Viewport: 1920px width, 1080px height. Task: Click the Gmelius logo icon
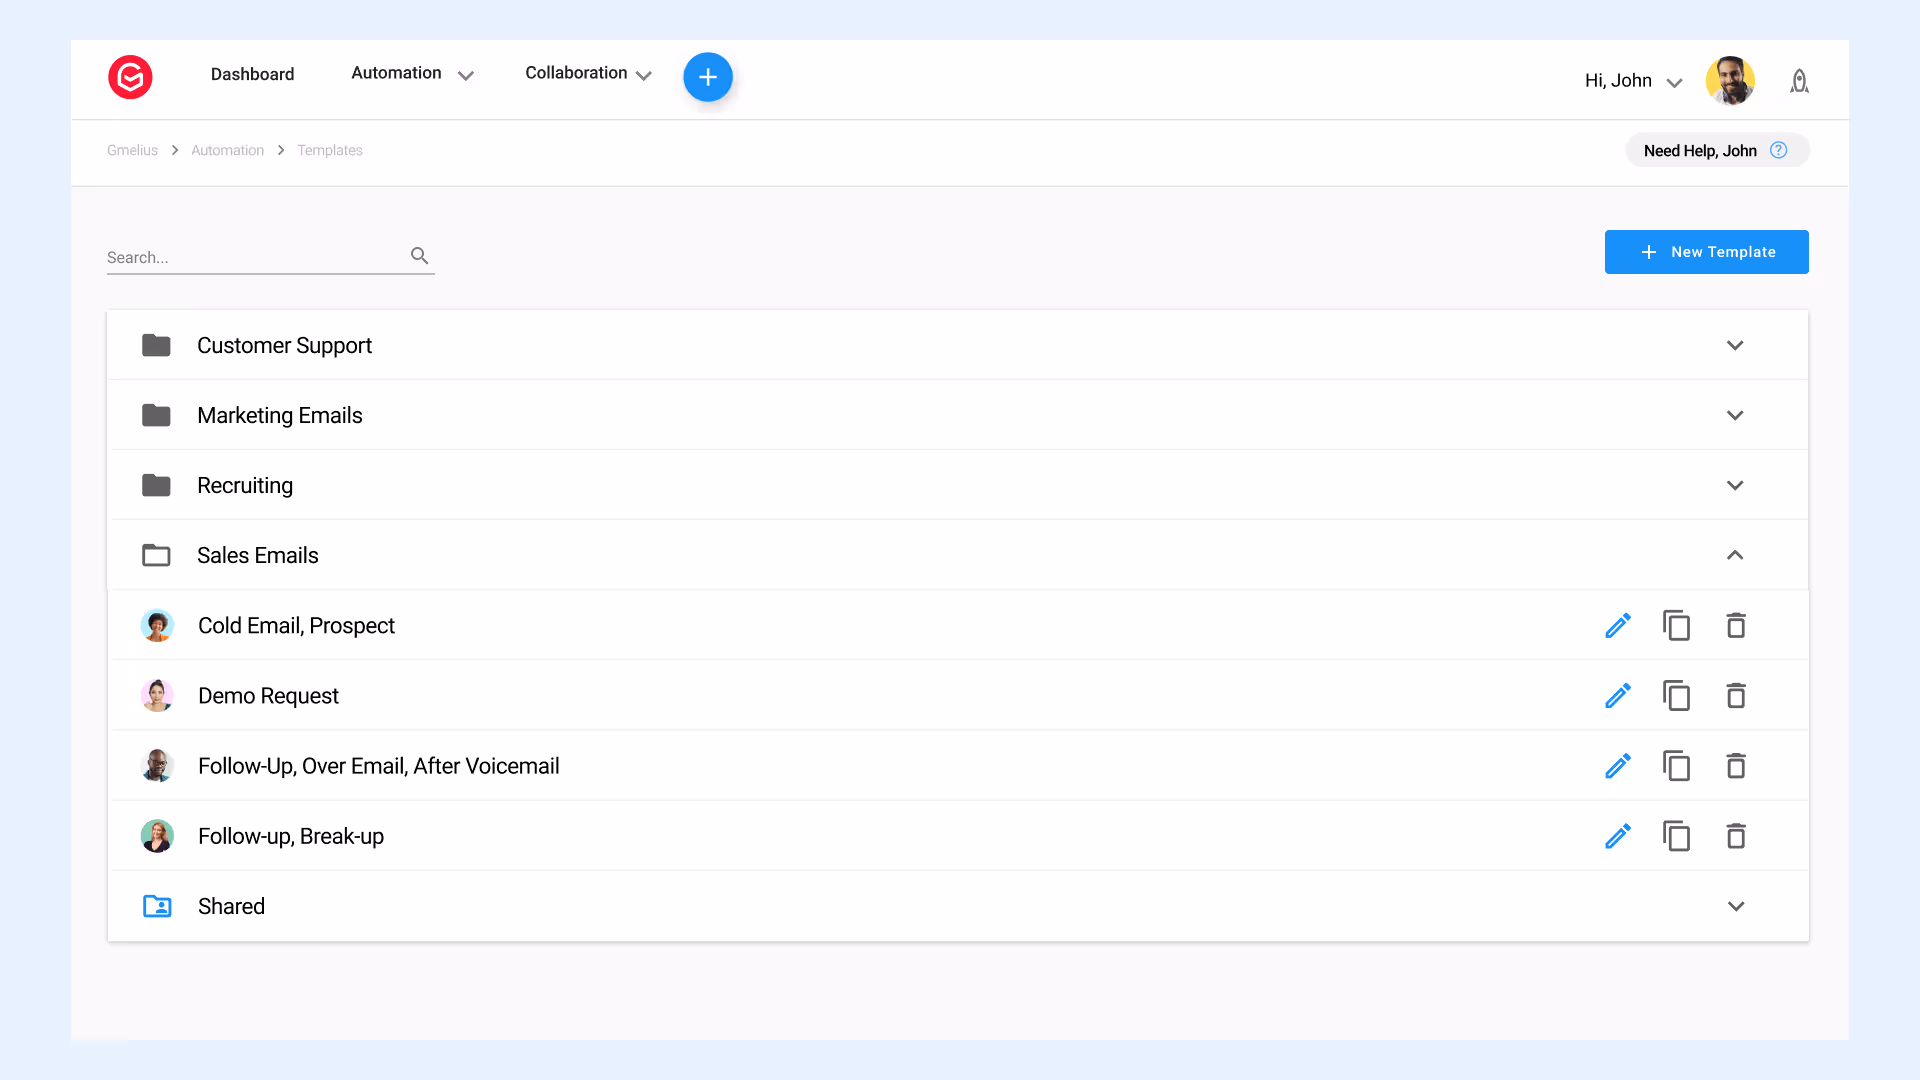point(130,77)
